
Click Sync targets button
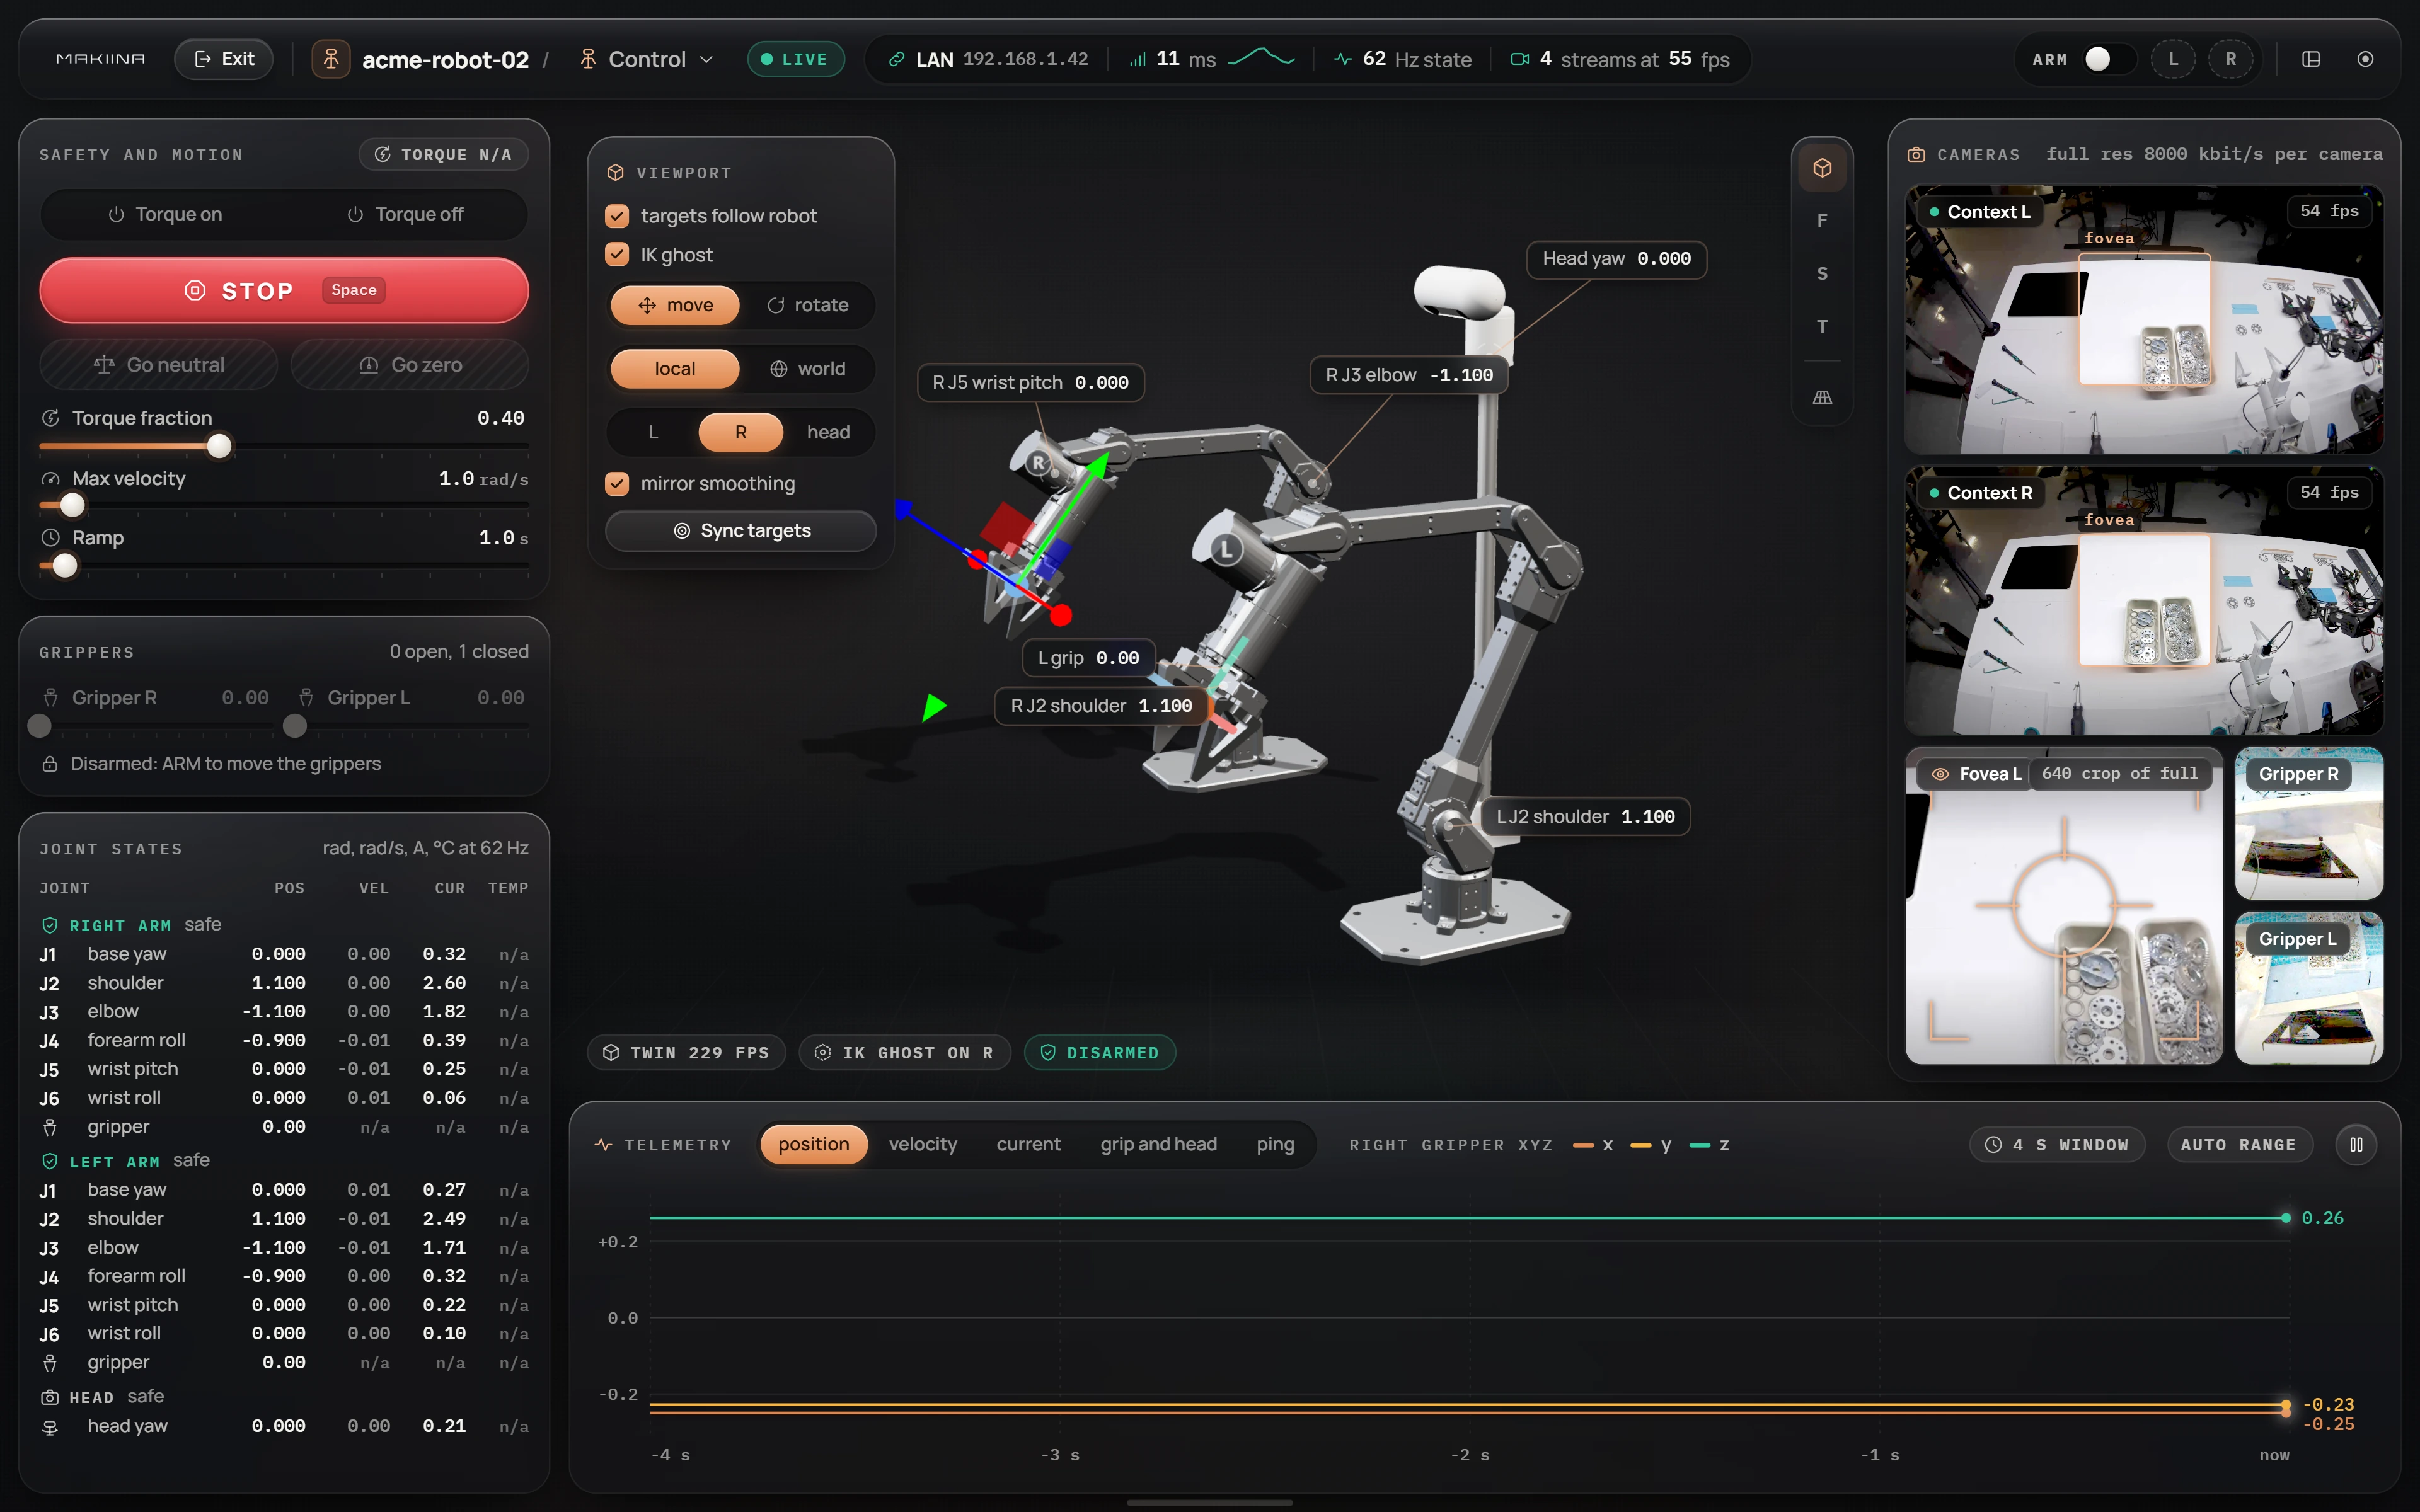click(x=741, y=531)
